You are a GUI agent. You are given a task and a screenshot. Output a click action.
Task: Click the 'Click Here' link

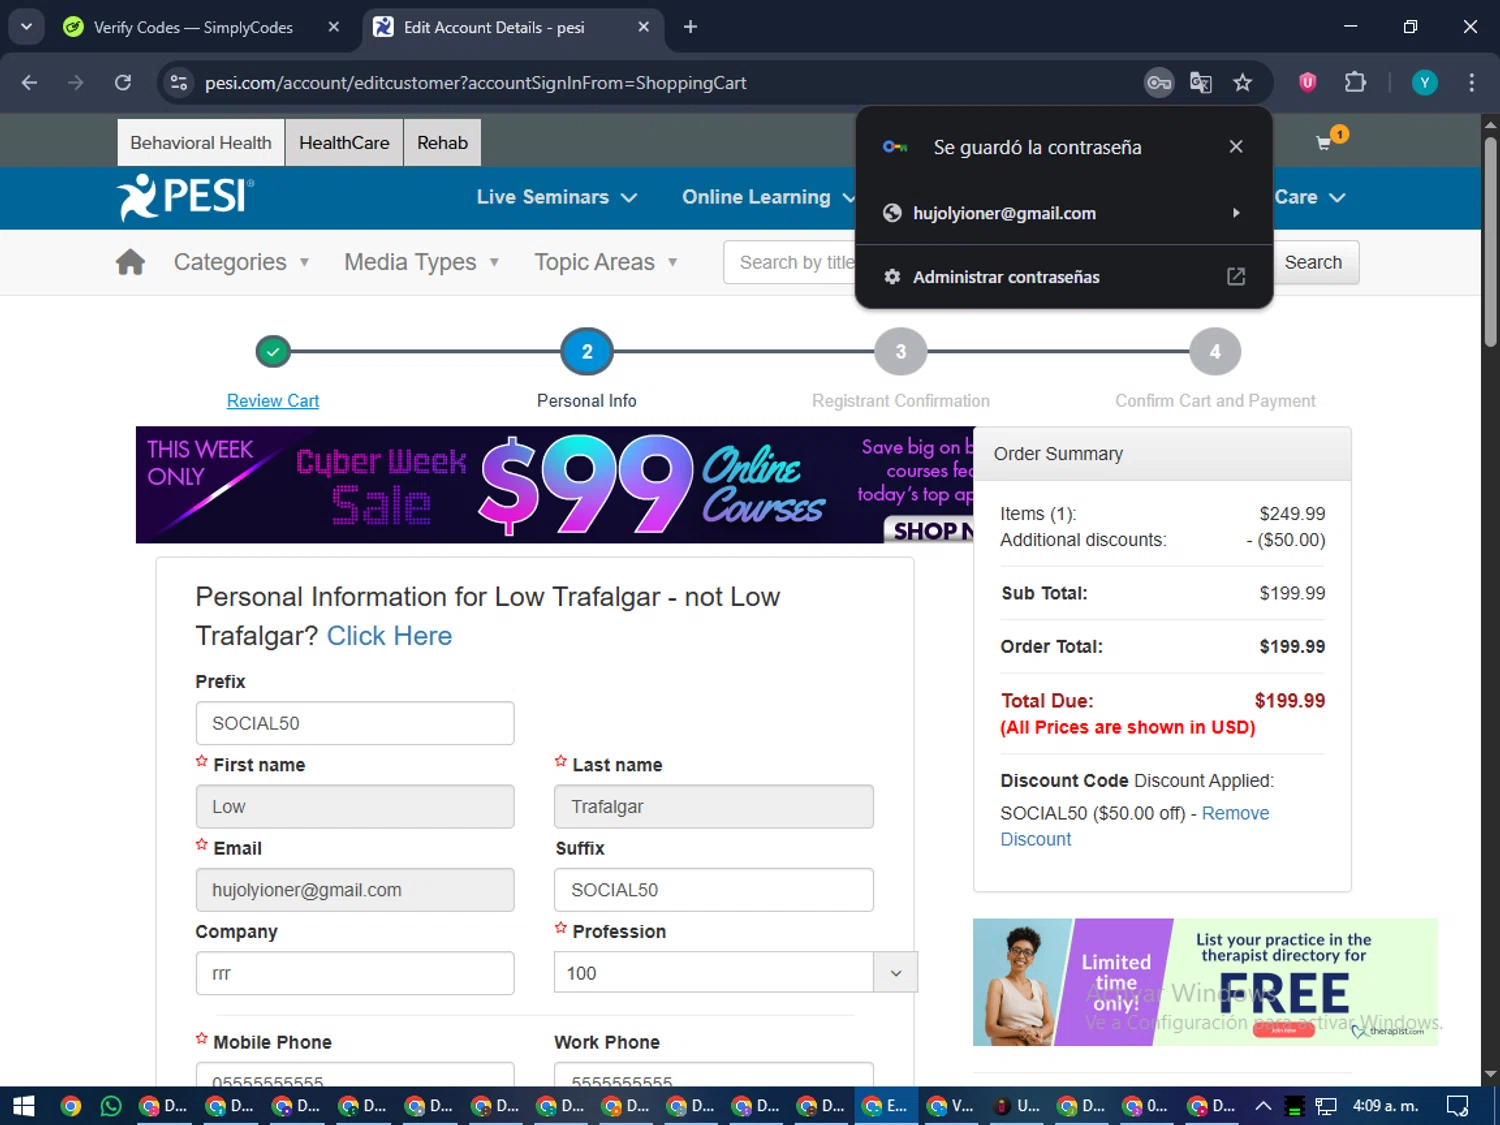[x=389, y=636]
